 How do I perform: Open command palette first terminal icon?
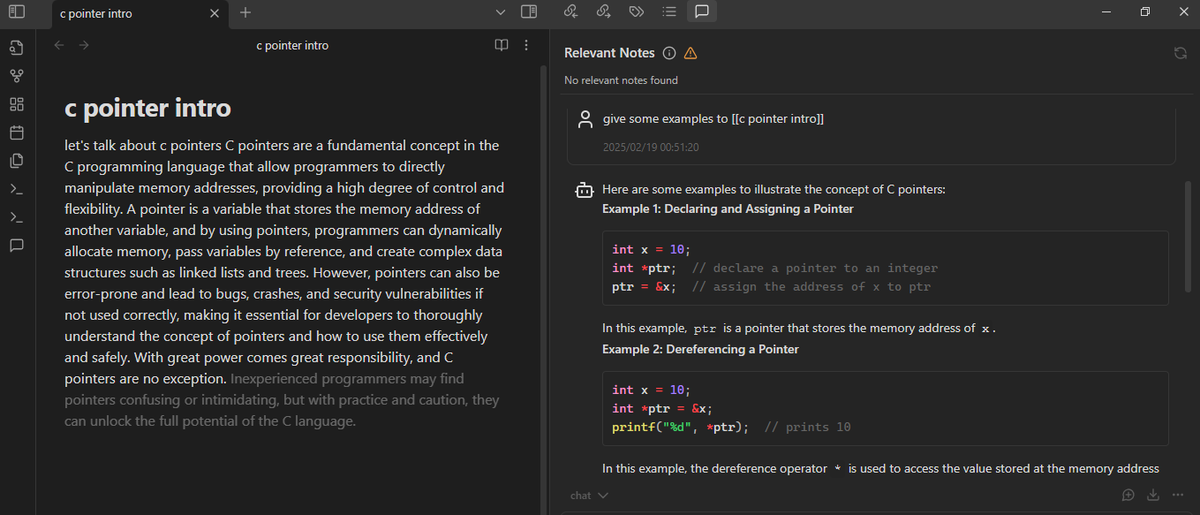pos(16,188)
